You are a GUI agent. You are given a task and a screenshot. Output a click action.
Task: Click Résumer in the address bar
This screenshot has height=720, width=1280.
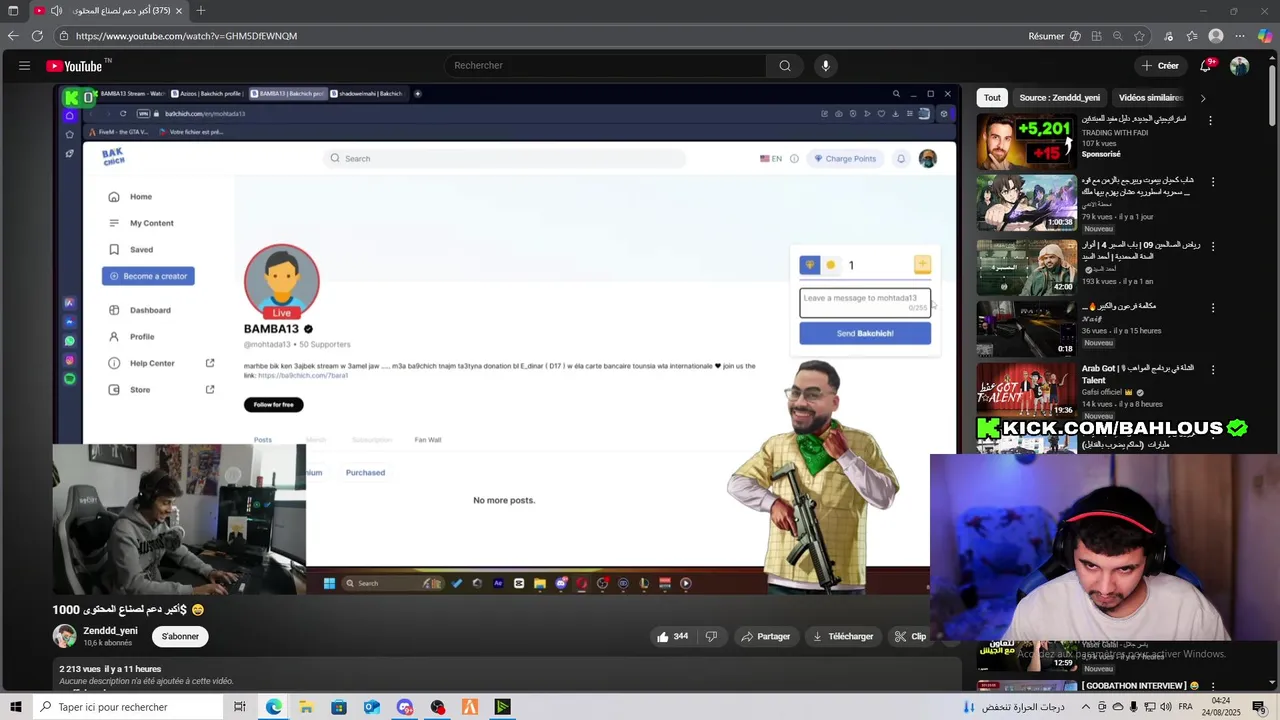pos(1055,36)
